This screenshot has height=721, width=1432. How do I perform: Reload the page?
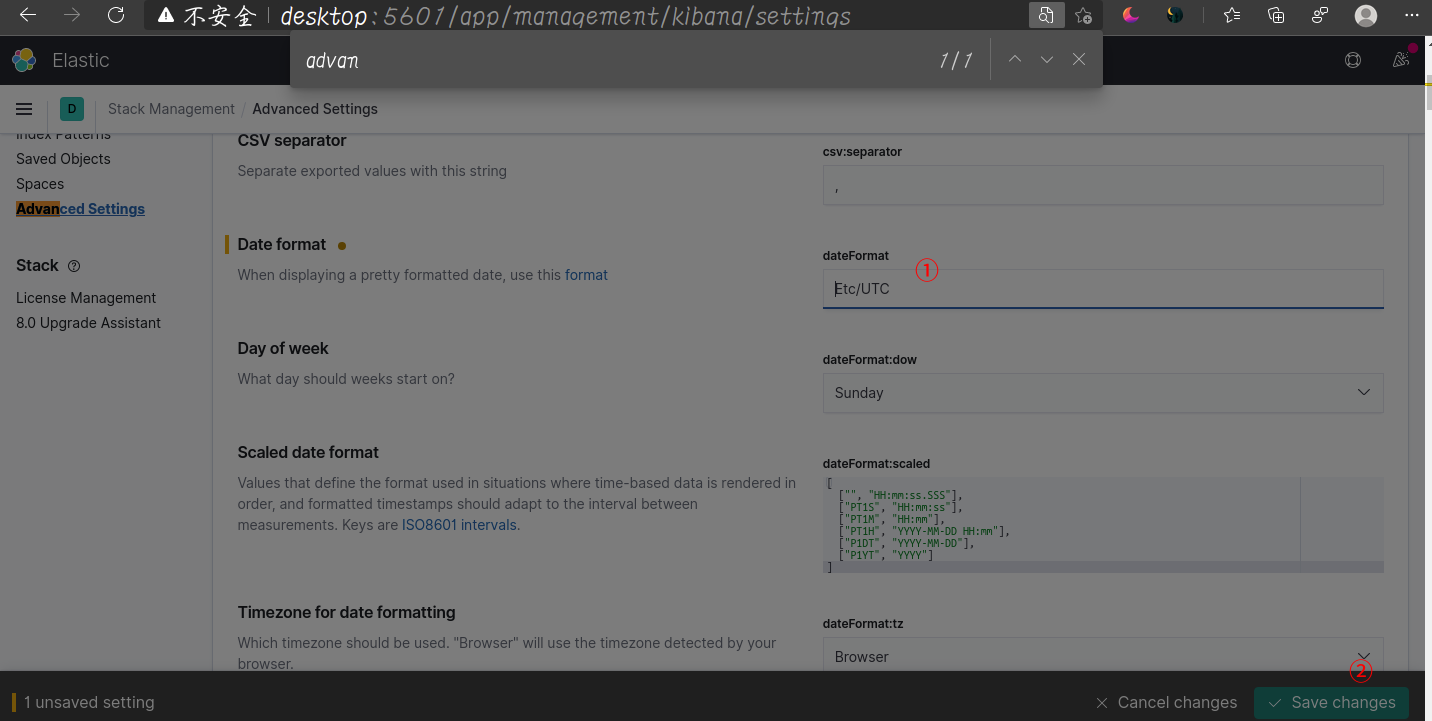pyautogui.click(x=115, y=15)
